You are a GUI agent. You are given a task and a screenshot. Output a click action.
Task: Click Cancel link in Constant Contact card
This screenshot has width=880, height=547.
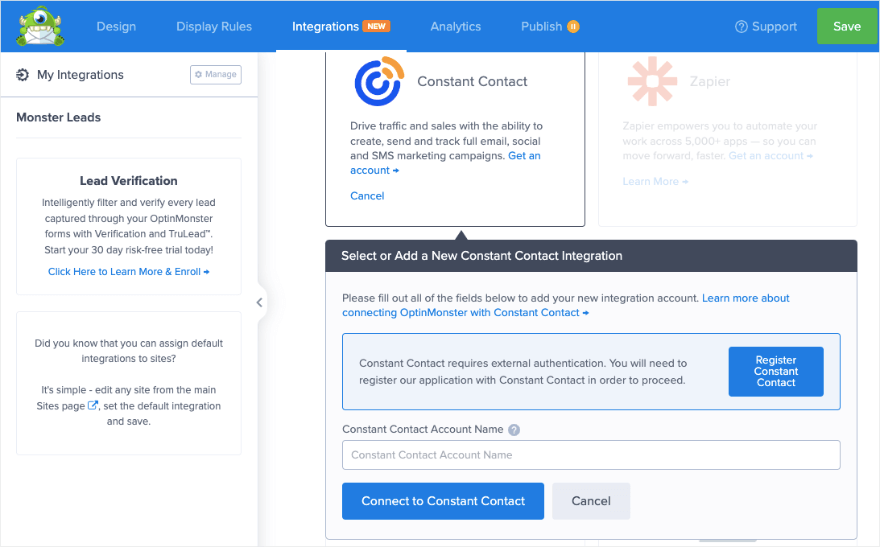pyautogui.click(x=367, y=196)
